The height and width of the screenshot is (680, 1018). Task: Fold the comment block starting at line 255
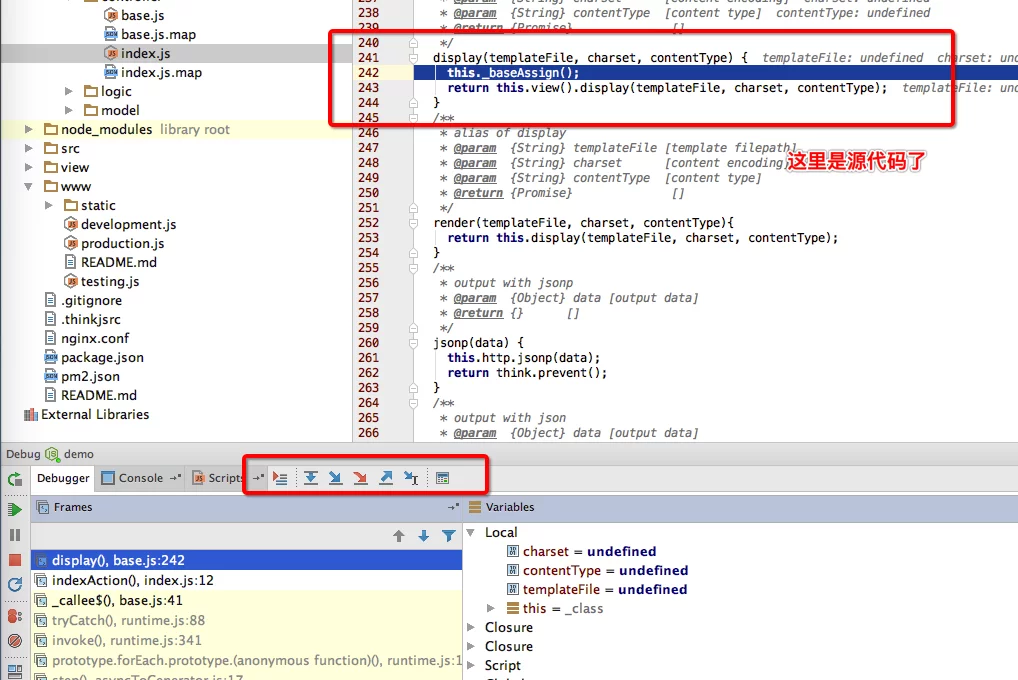pyautogui.click(x=414, y=268)
